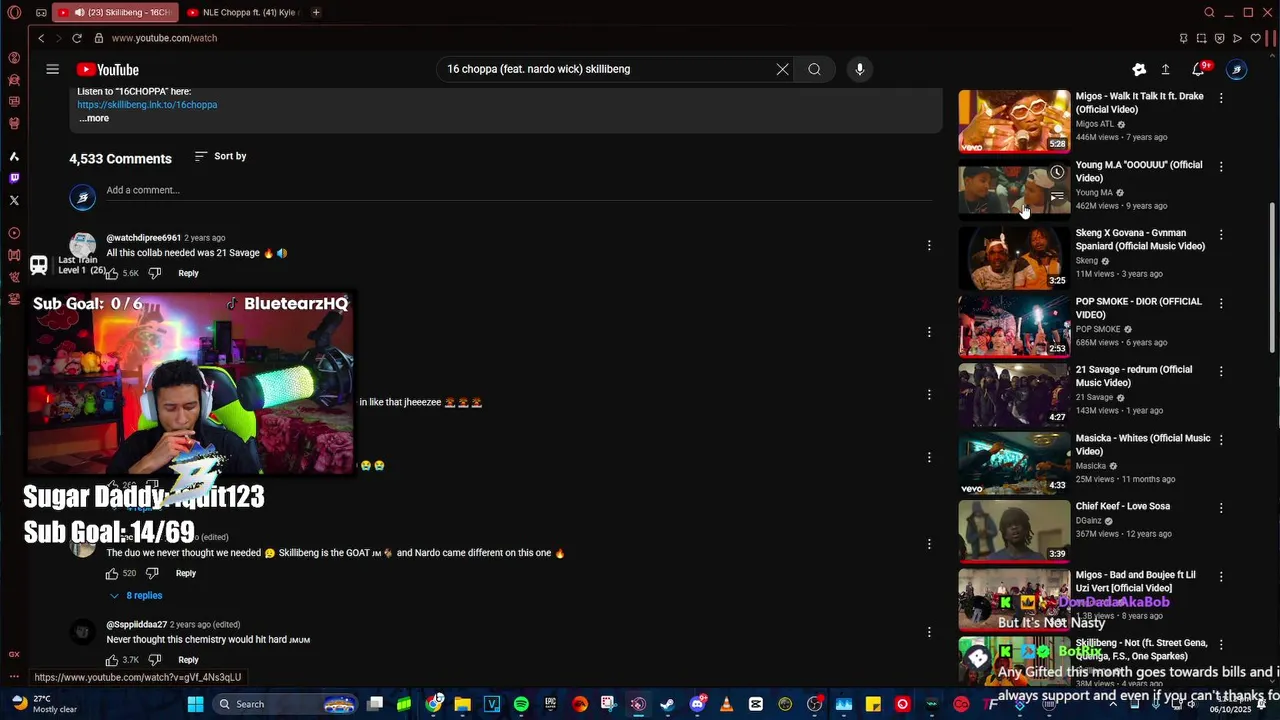Clear the YouTube search box text
This screenshot has height=720, width=1280.
782,69
